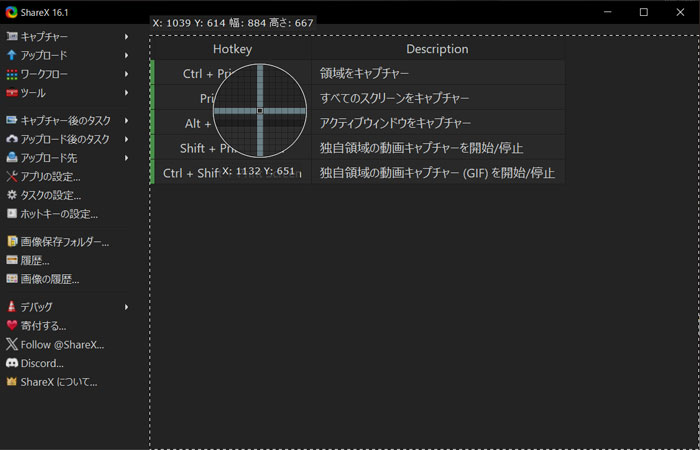The image size is (700, 450).
Task: Click the Tools (ツール) red toolbox icon
Action: 12,93
